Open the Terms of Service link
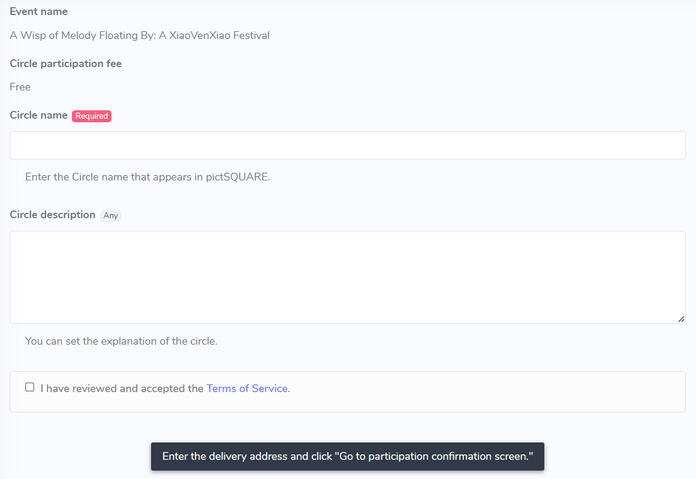696x479 pixels. tap(247, 388)
